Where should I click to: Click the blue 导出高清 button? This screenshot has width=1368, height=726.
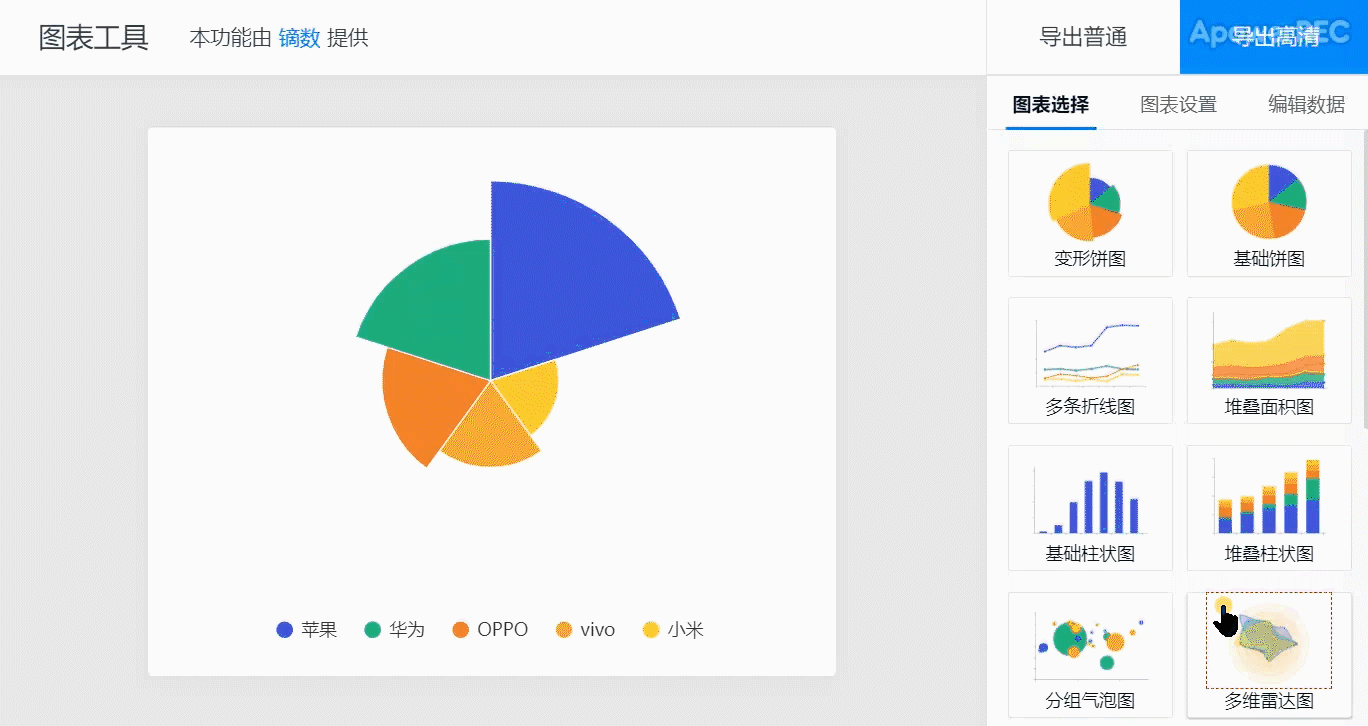[1274, 38]
